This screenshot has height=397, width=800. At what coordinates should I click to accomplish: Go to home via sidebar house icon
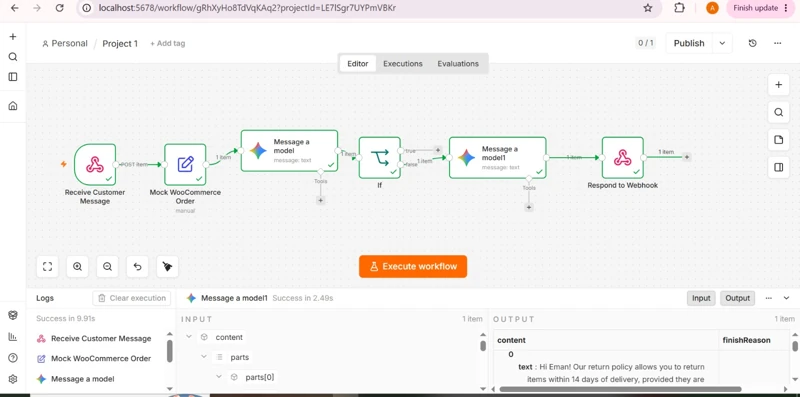tap(13, 106)
